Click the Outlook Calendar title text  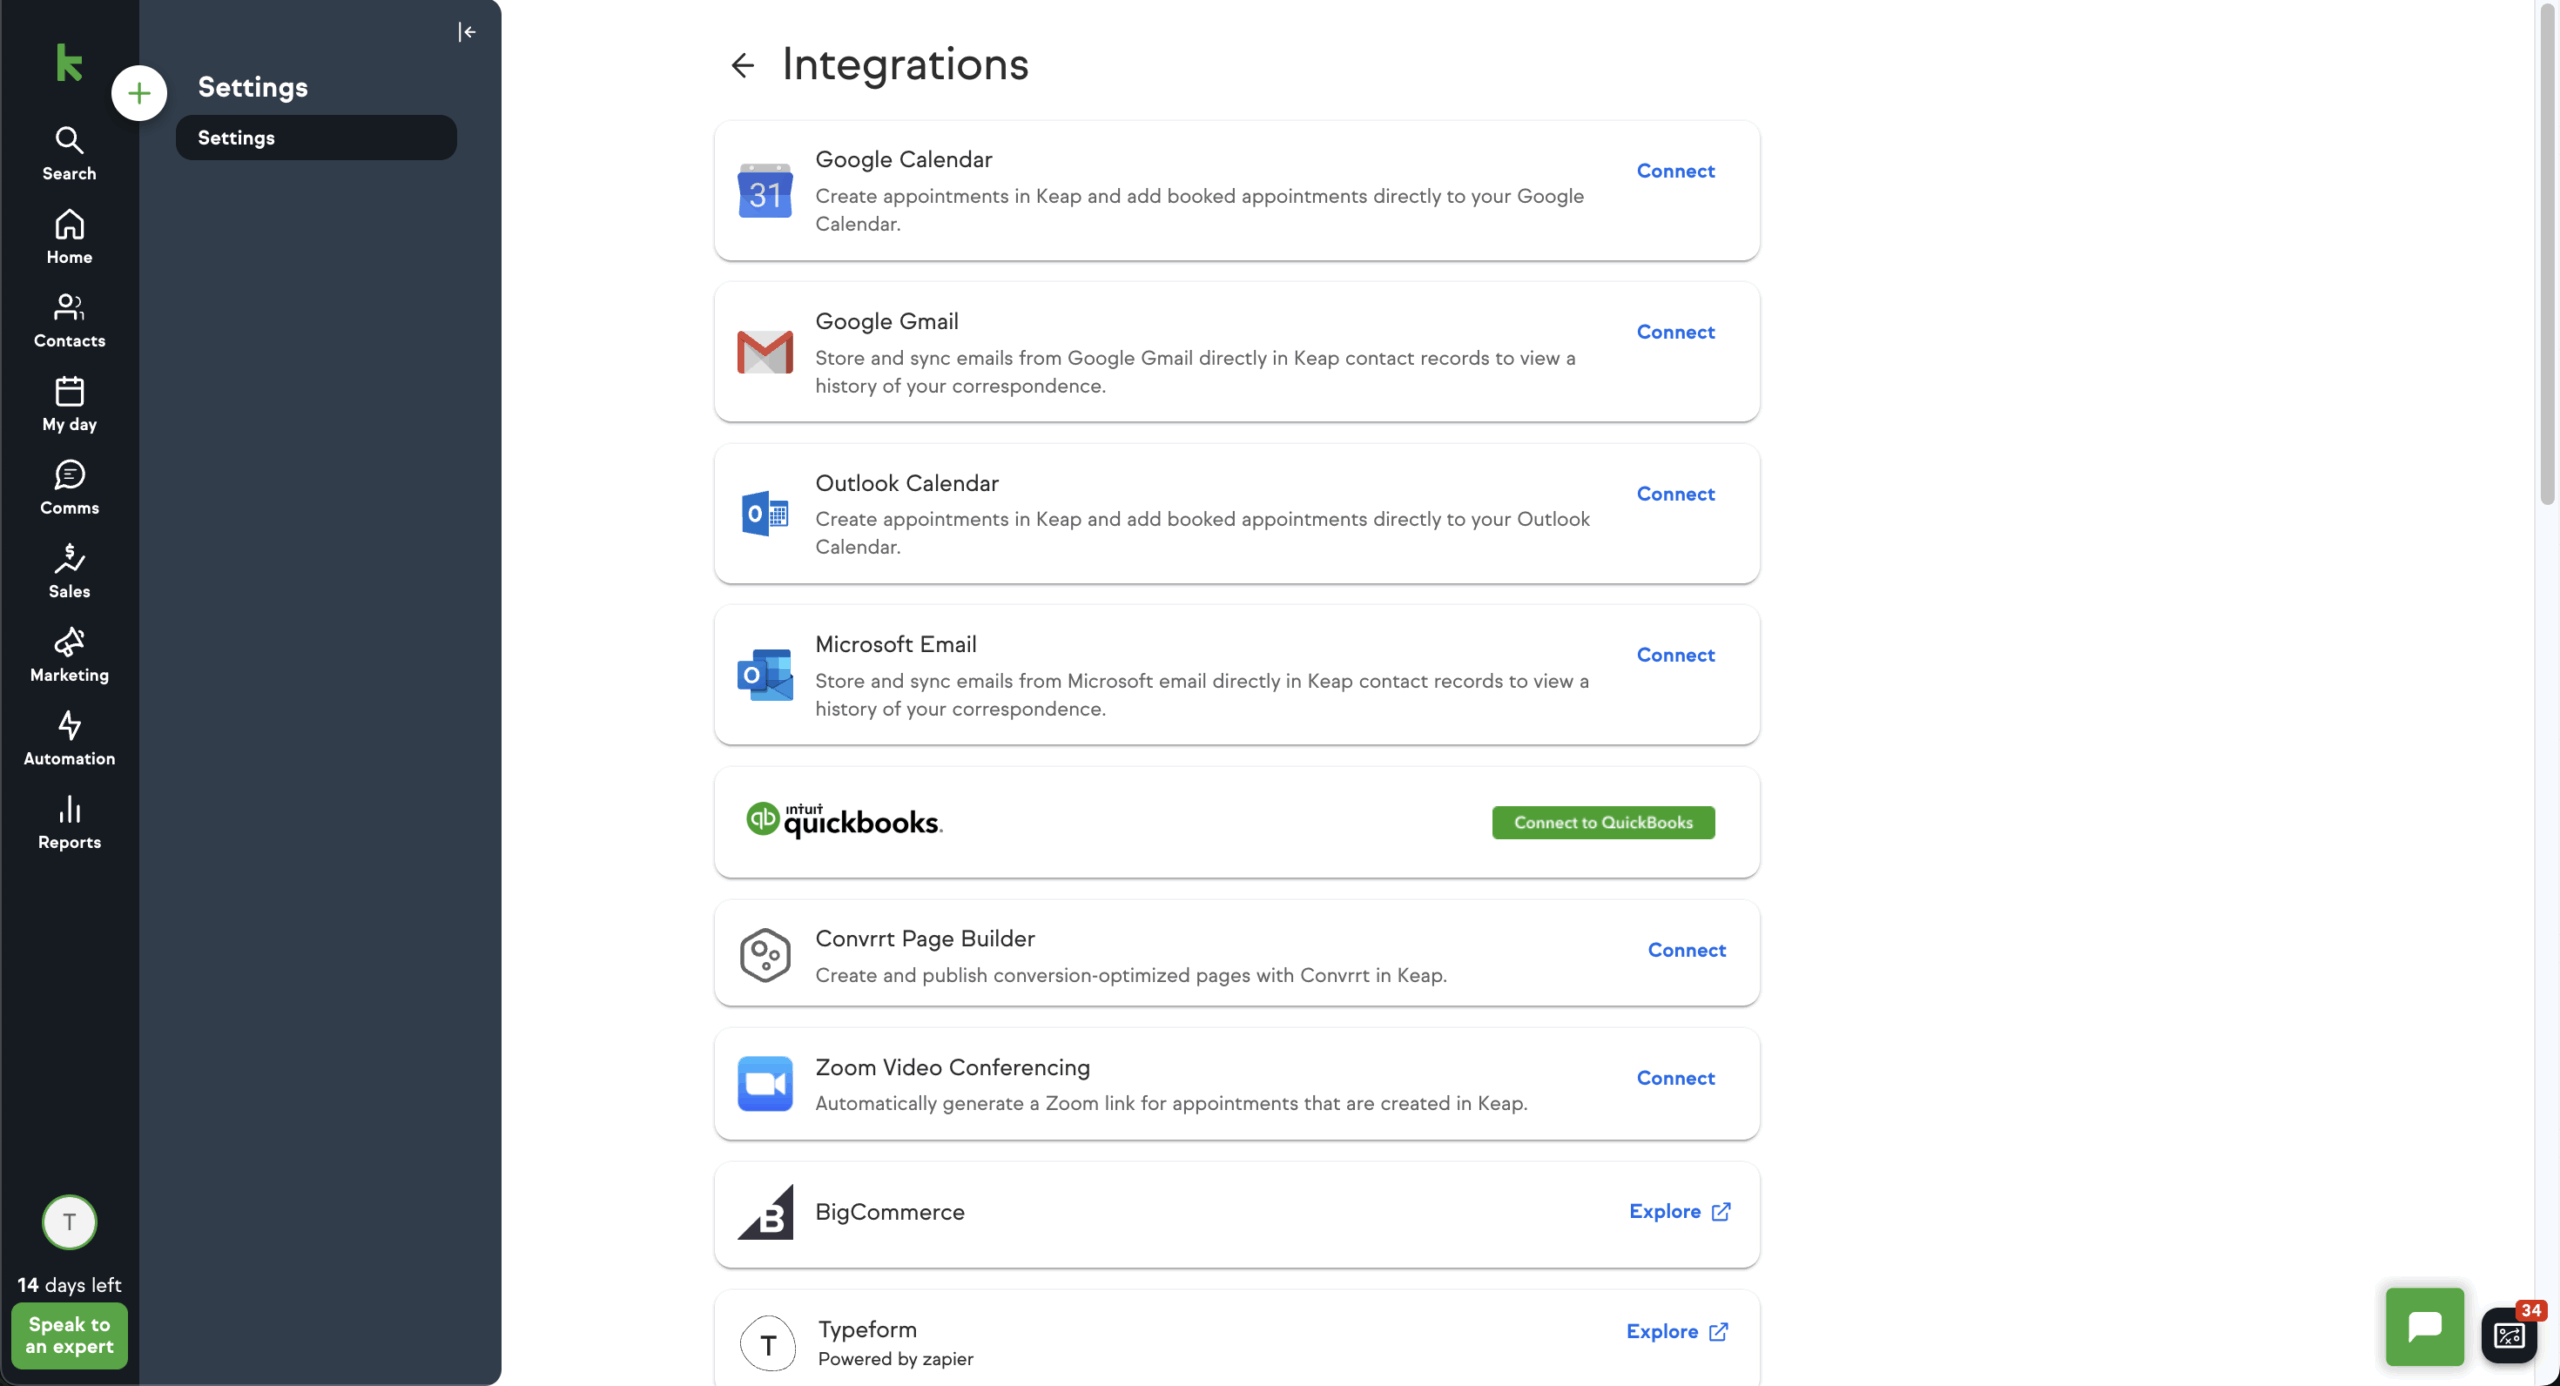tap(906, 483)
